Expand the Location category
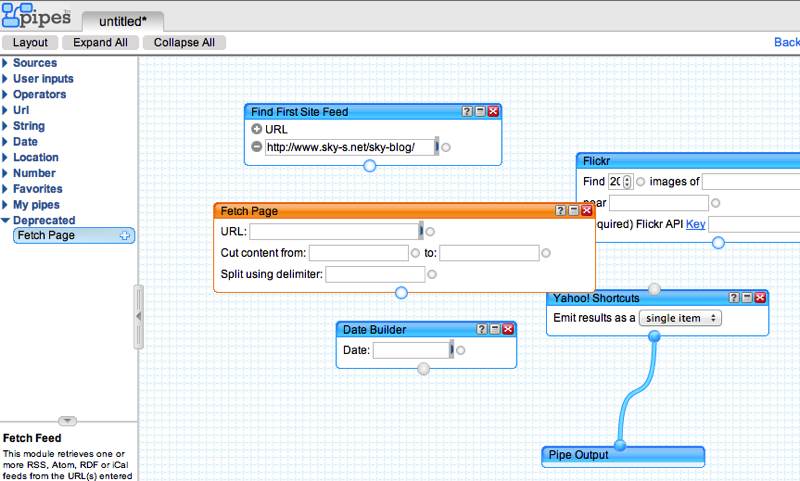 click(5, 158)
